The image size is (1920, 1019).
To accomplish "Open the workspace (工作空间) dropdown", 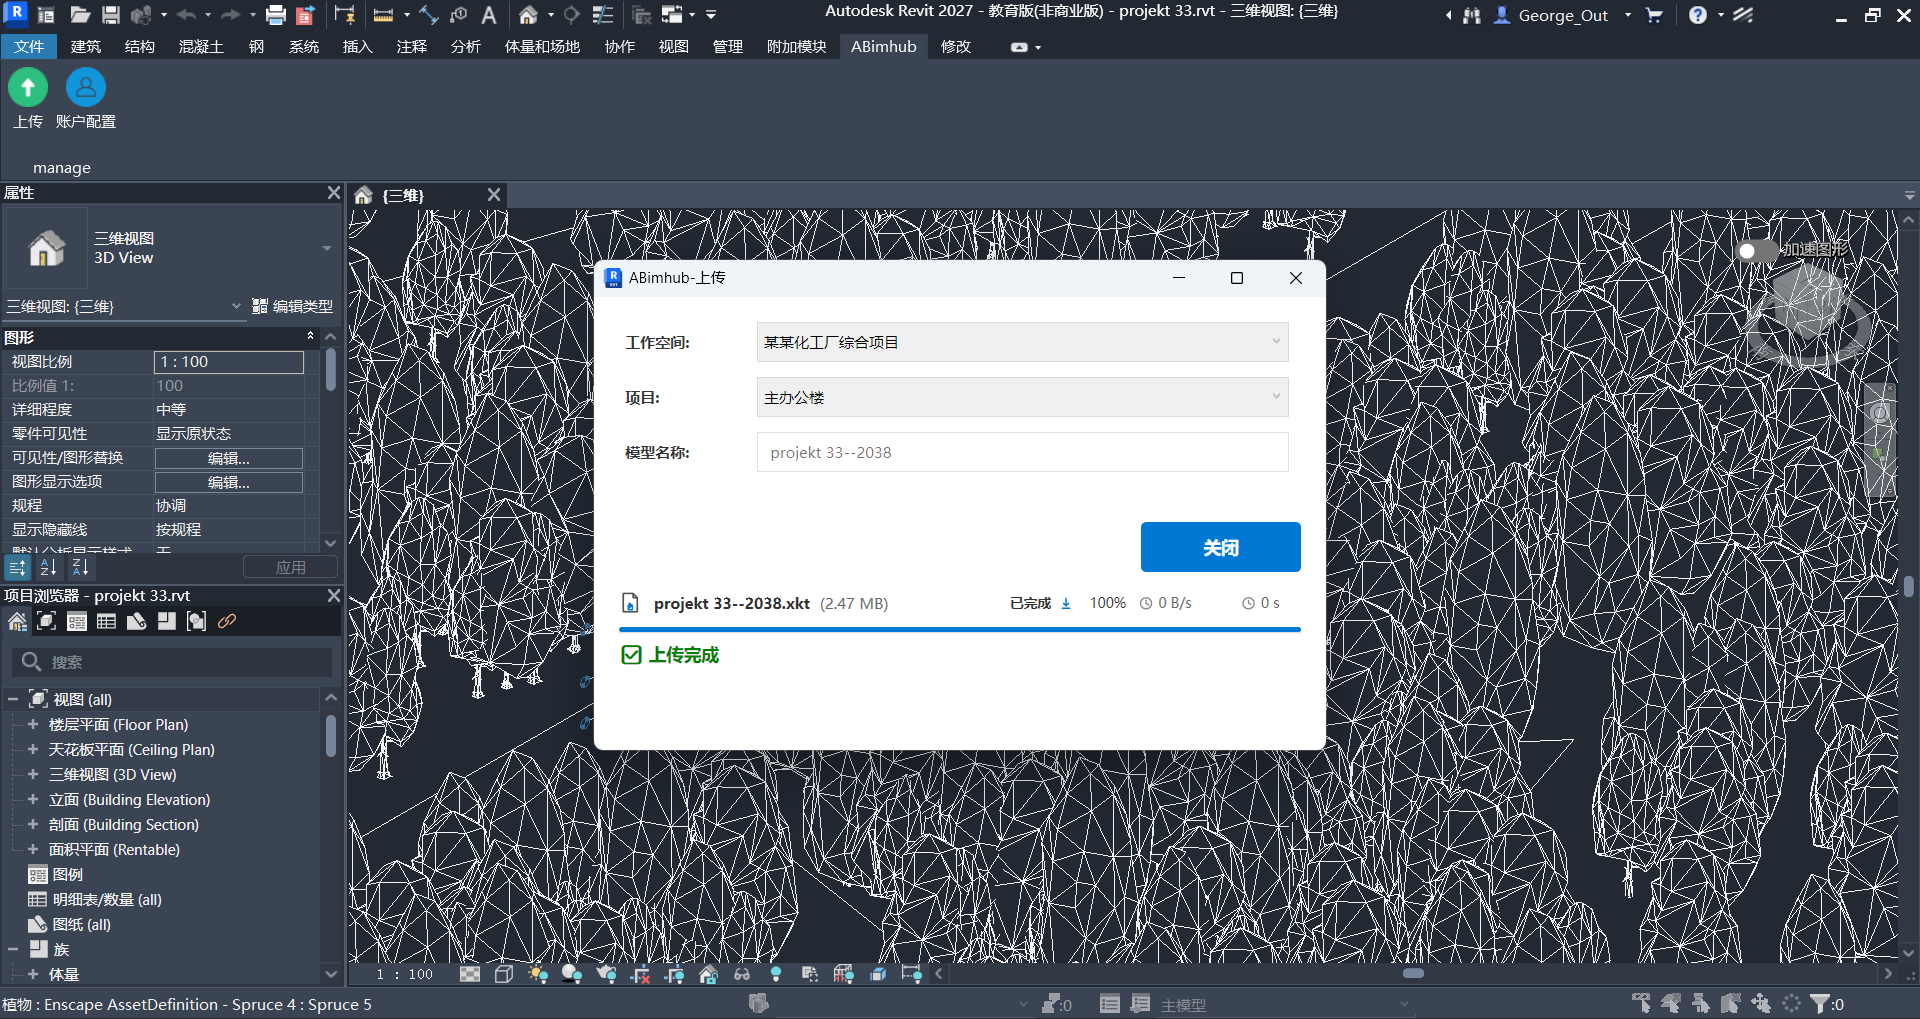I will click(1022, 342).
